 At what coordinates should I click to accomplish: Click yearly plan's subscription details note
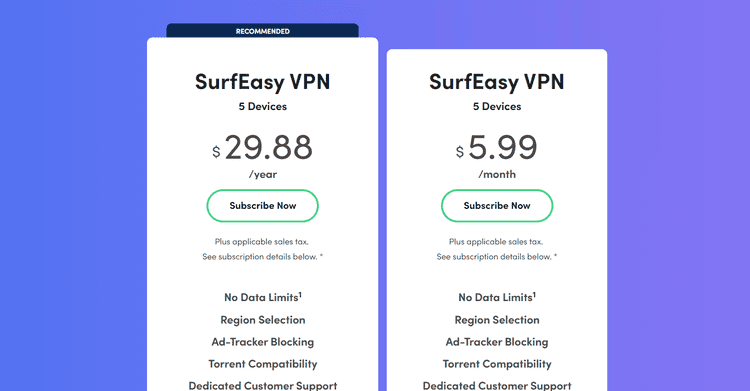(263, 257)
